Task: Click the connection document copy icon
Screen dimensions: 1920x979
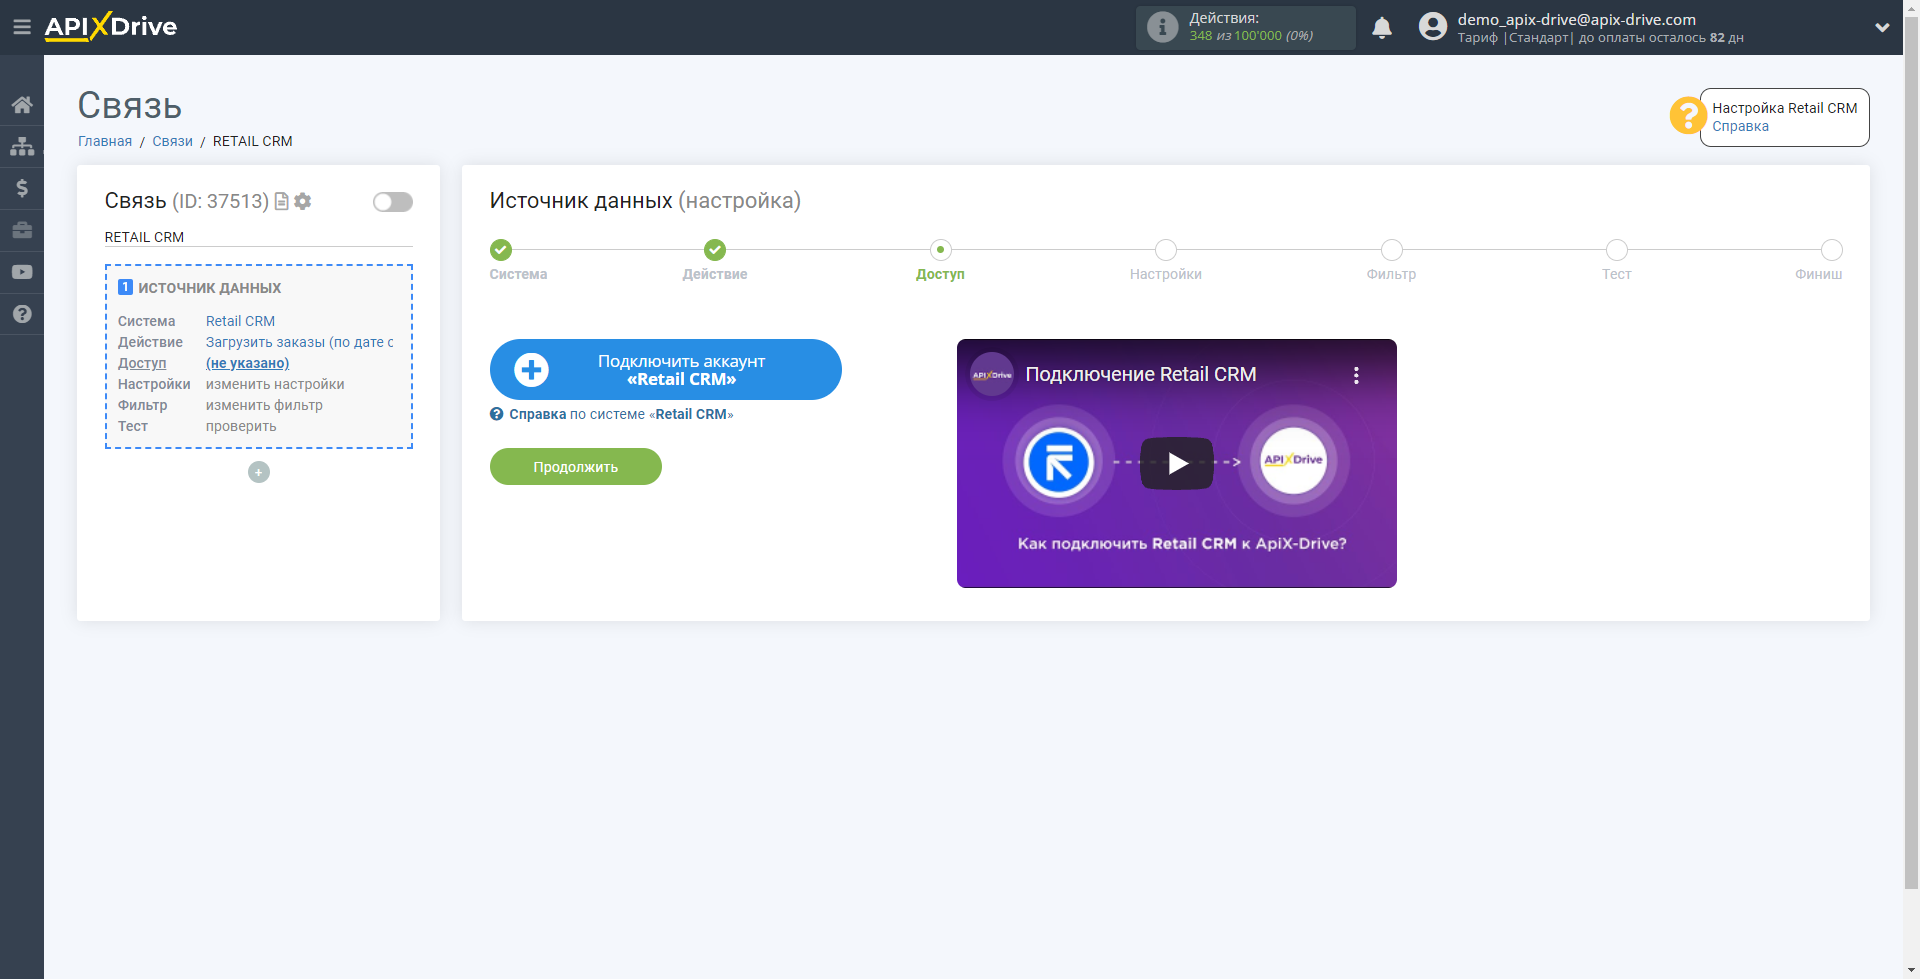Action: coord(282,201)
